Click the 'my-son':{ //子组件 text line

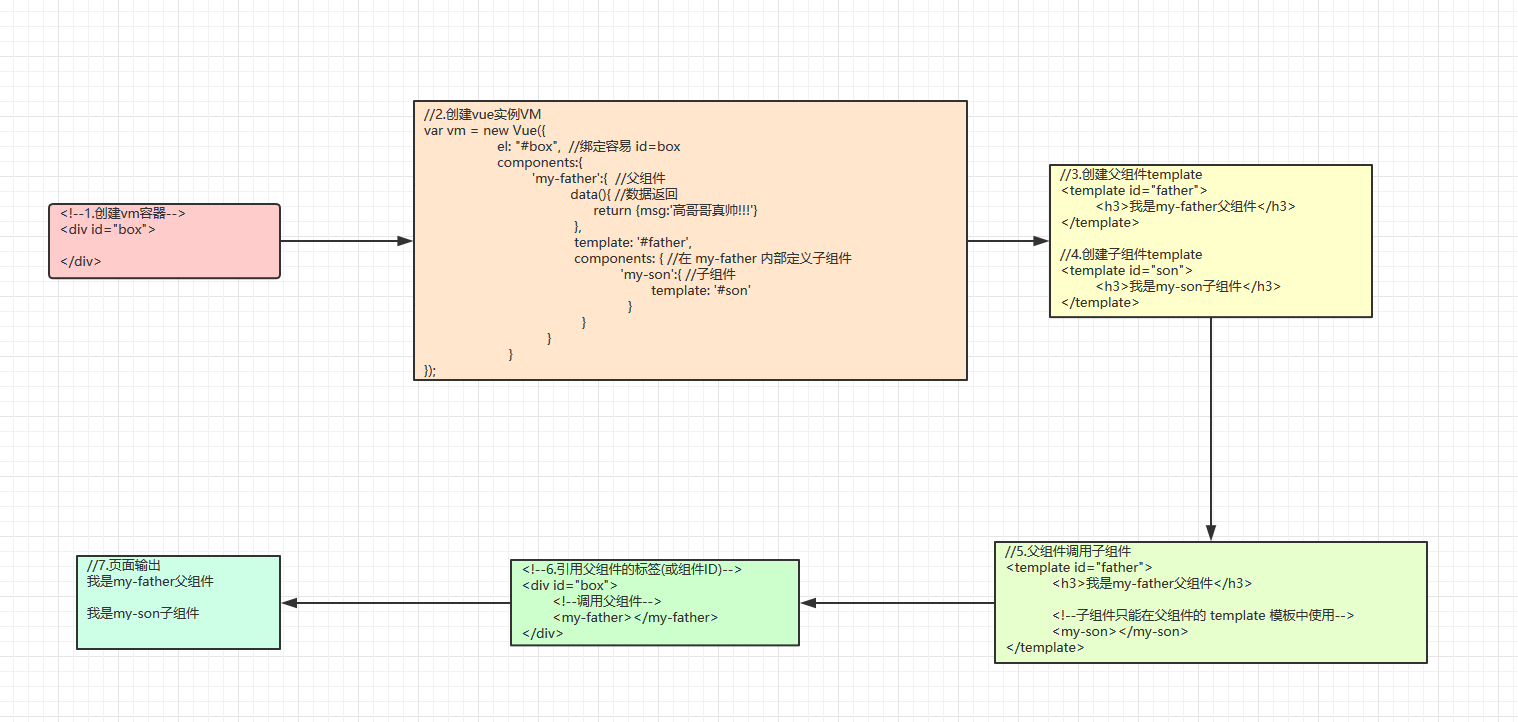pos(678,274)
